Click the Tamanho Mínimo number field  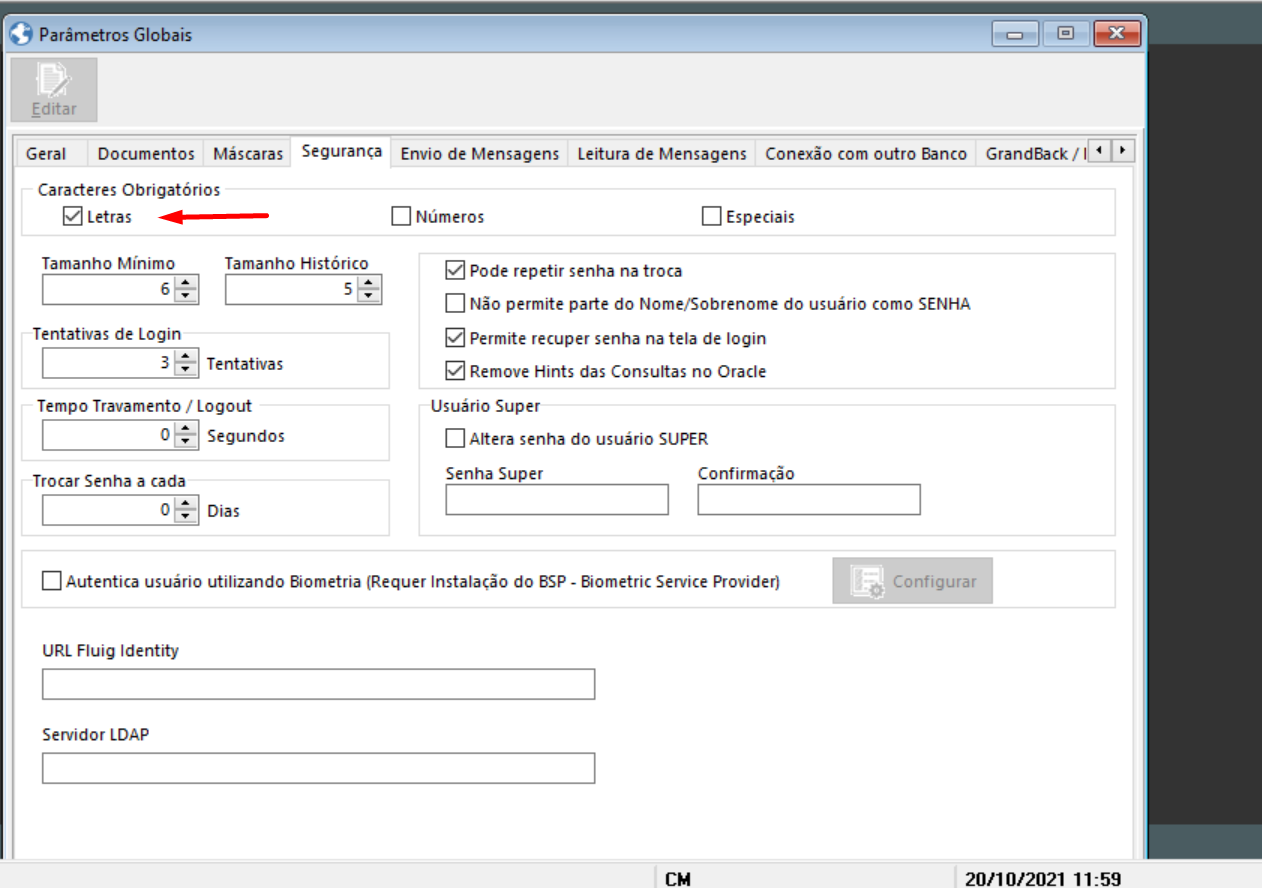tap(108, 290)
